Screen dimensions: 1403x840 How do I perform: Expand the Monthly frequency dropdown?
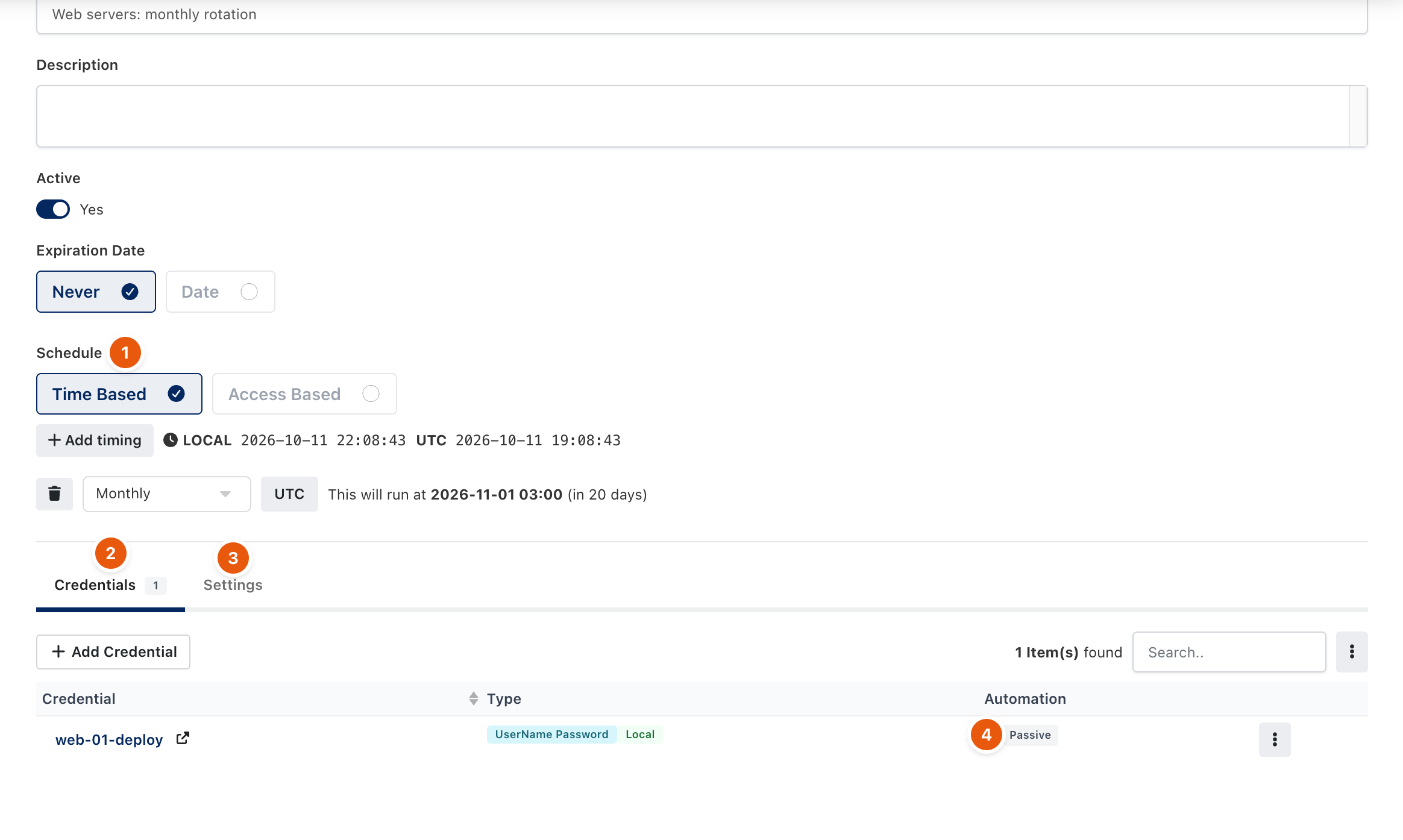[x=167, y=494]
